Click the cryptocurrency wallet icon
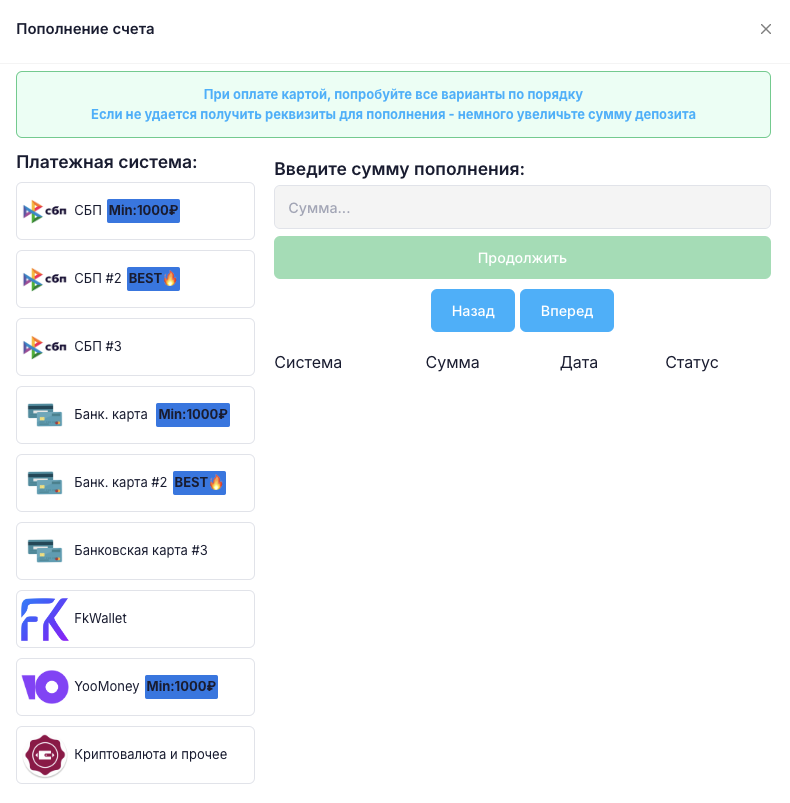 click(45, 755)
